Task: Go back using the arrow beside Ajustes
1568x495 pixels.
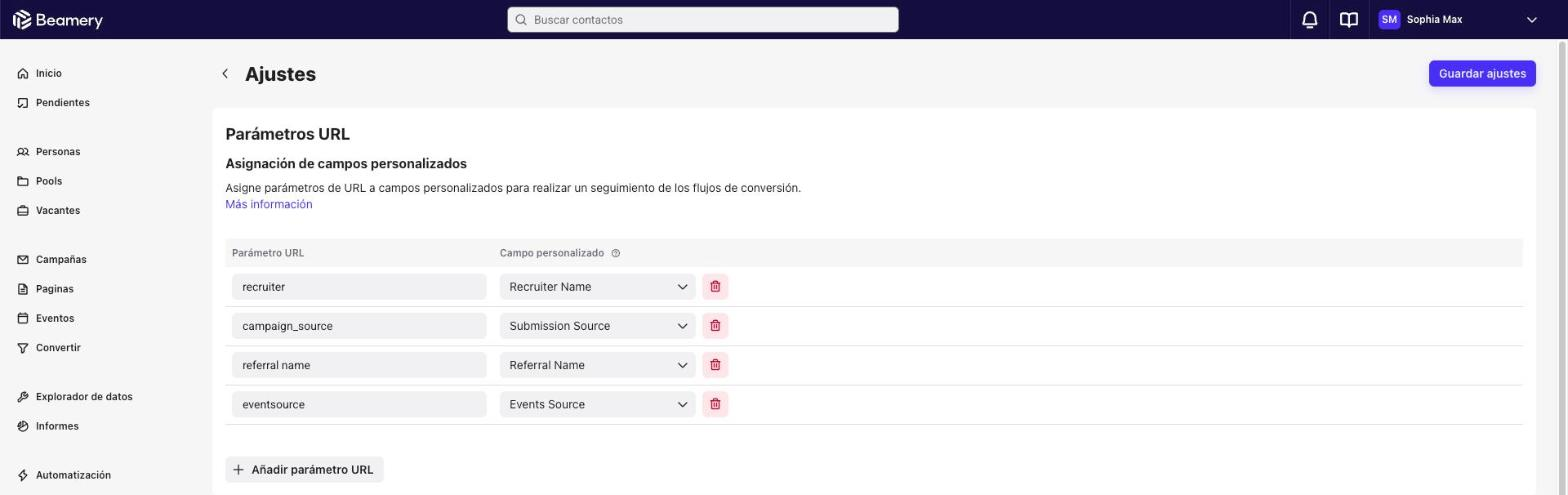Action: pyautogui.click(x=225, y=74)
